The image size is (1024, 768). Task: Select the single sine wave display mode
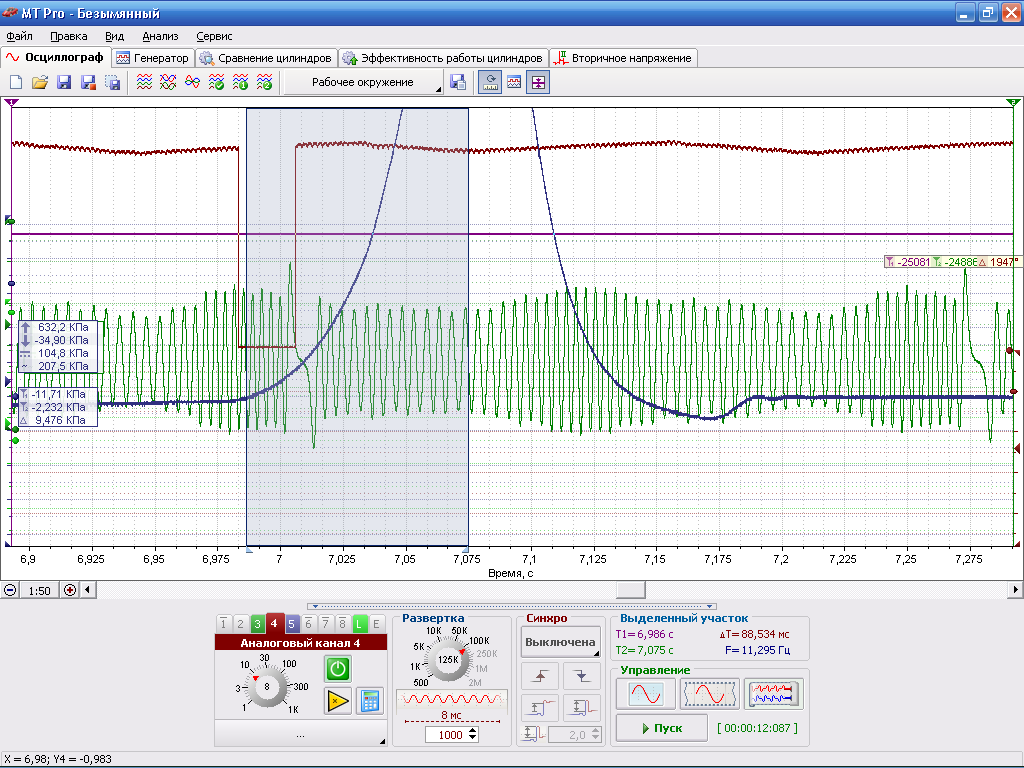coord(646,694)
